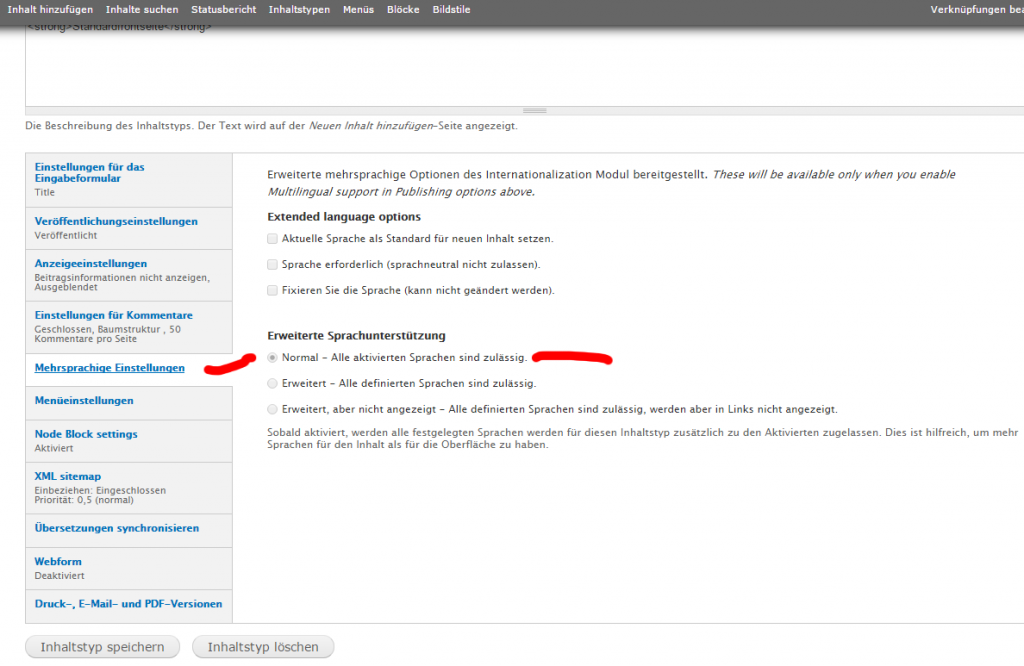Image resolution: width=1024 pixels, height=666 pixels.
Task: Open 'Bildstile' shortcut in toolbar
Action: click(x=451, y=10)
